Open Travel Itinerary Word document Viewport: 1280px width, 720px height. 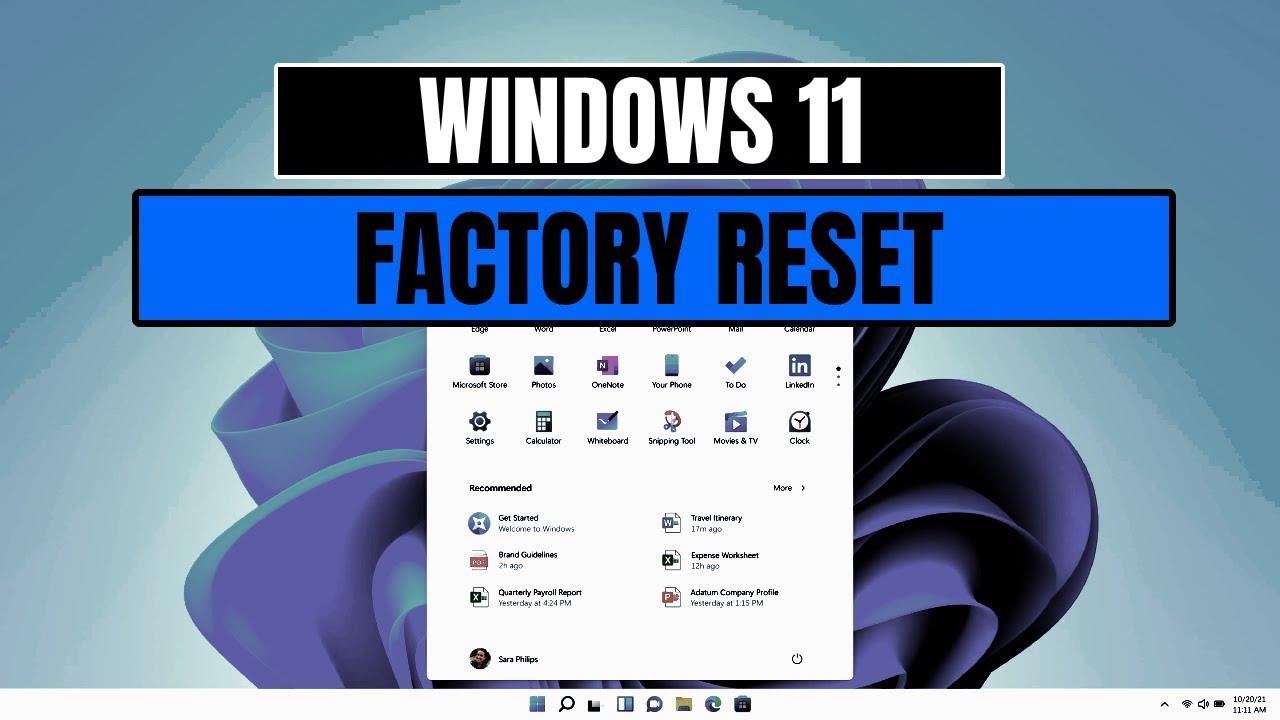pos(701,523)
